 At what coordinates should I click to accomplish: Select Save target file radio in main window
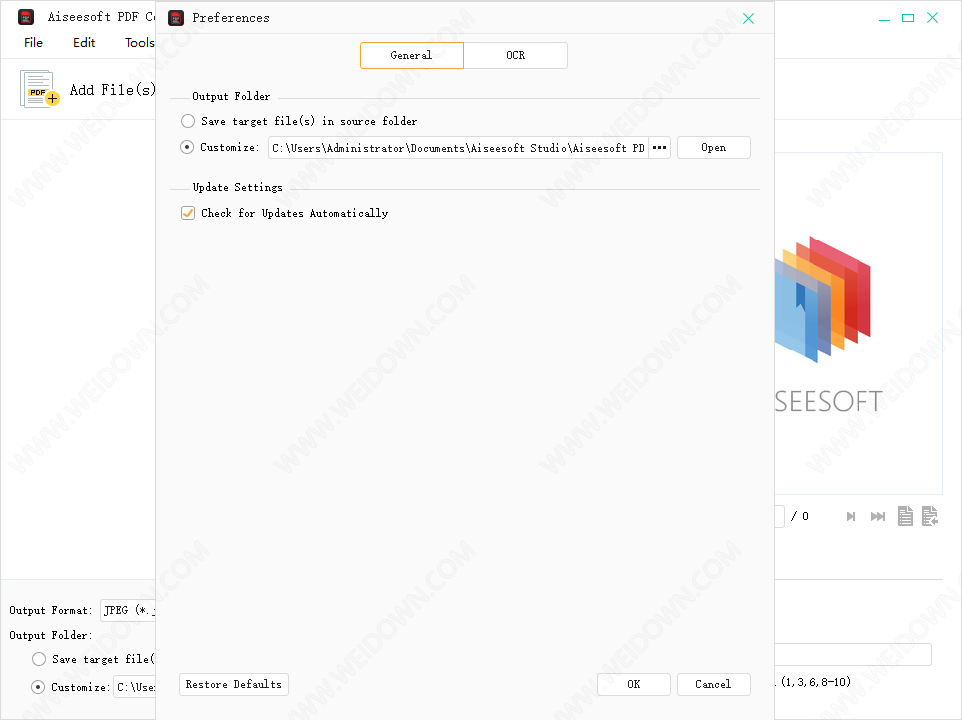39,659
